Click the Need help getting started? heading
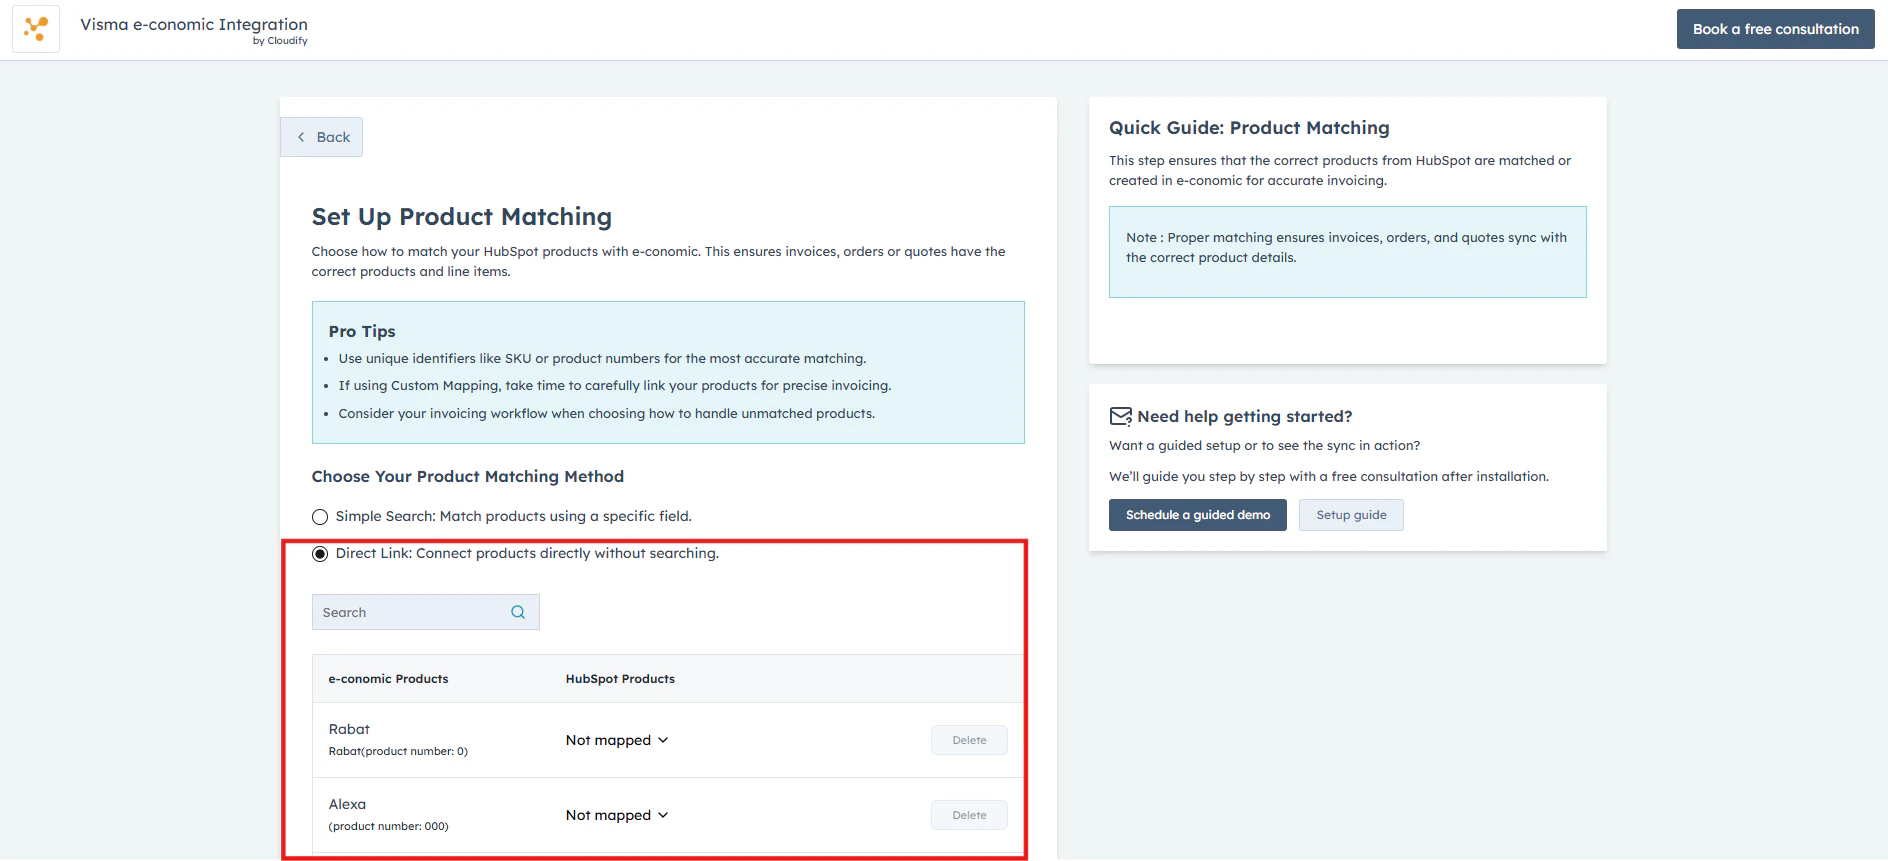1888x861 pixels. pyautogui.click(x=1245, y=416)
